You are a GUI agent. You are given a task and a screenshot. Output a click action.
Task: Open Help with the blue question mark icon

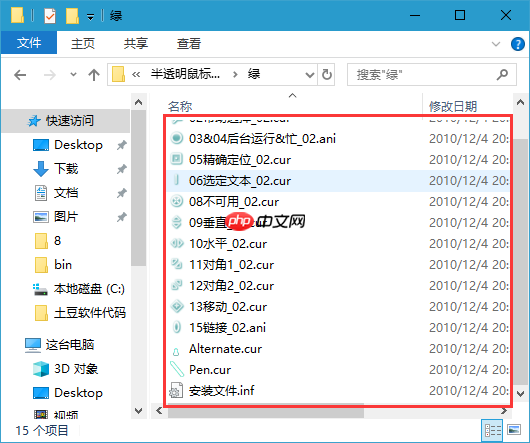coord(517,44)
